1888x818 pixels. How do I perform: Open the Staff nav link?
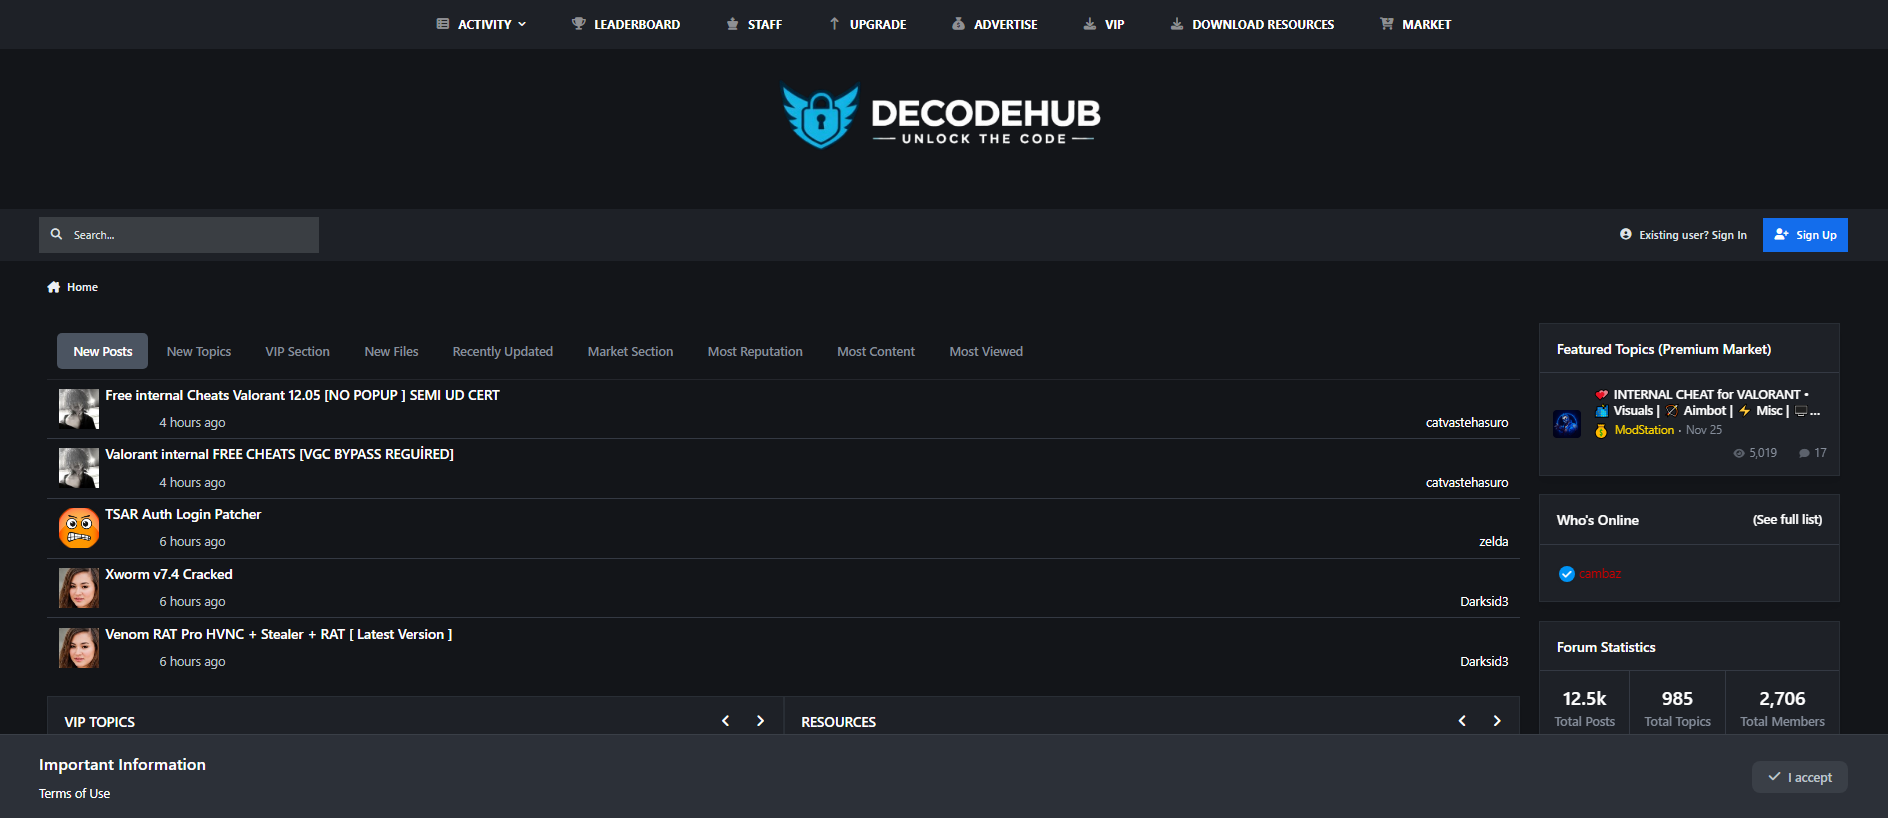(754, 24)
